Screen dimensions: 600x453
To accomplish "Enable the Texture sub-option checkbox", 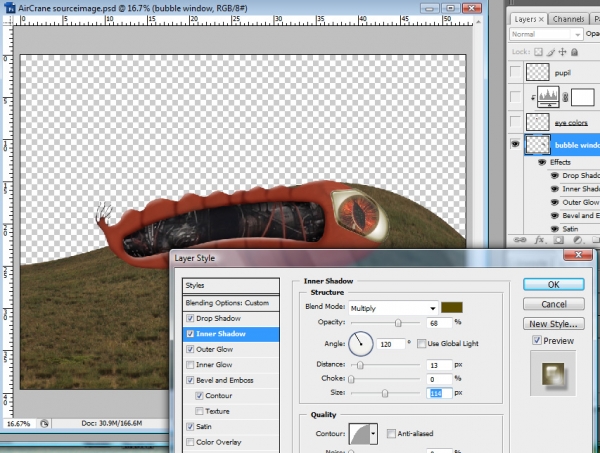I will click(199, 411).
